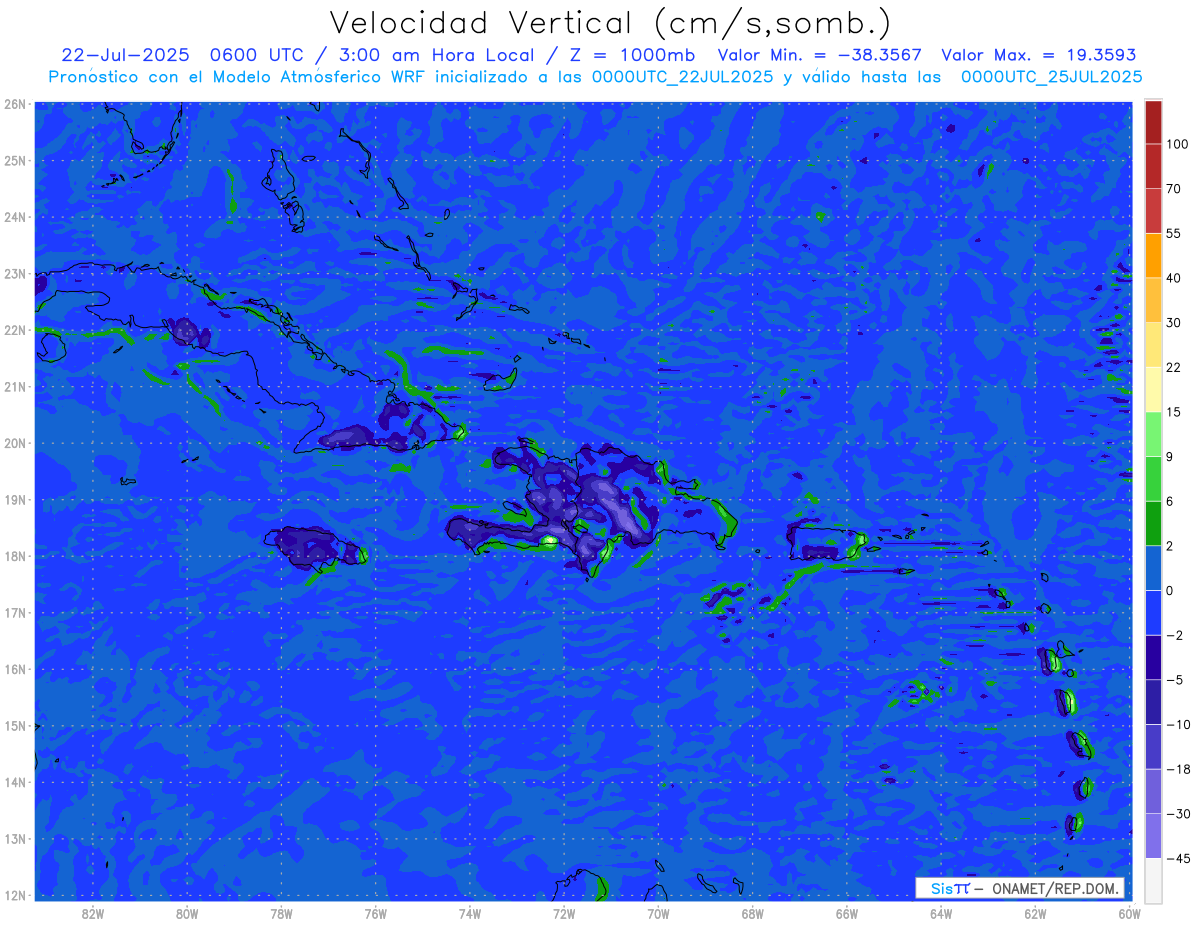Click the word 'Pronóstico' in the subtitle
This screenshot has height=927, width=1200.
click(x=97, y=76)
